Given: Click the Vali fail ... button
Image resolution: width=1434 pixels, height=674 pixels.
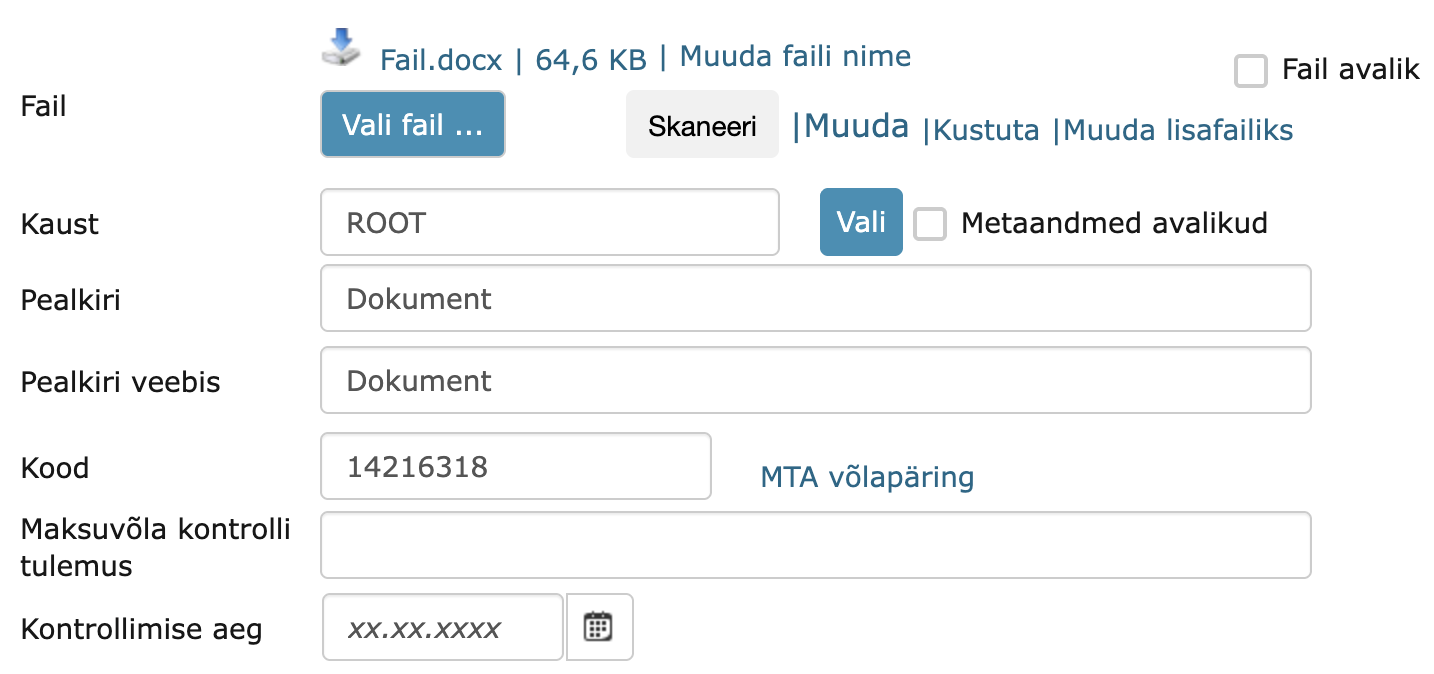Looking at the screenshot, I should (413, 125).
